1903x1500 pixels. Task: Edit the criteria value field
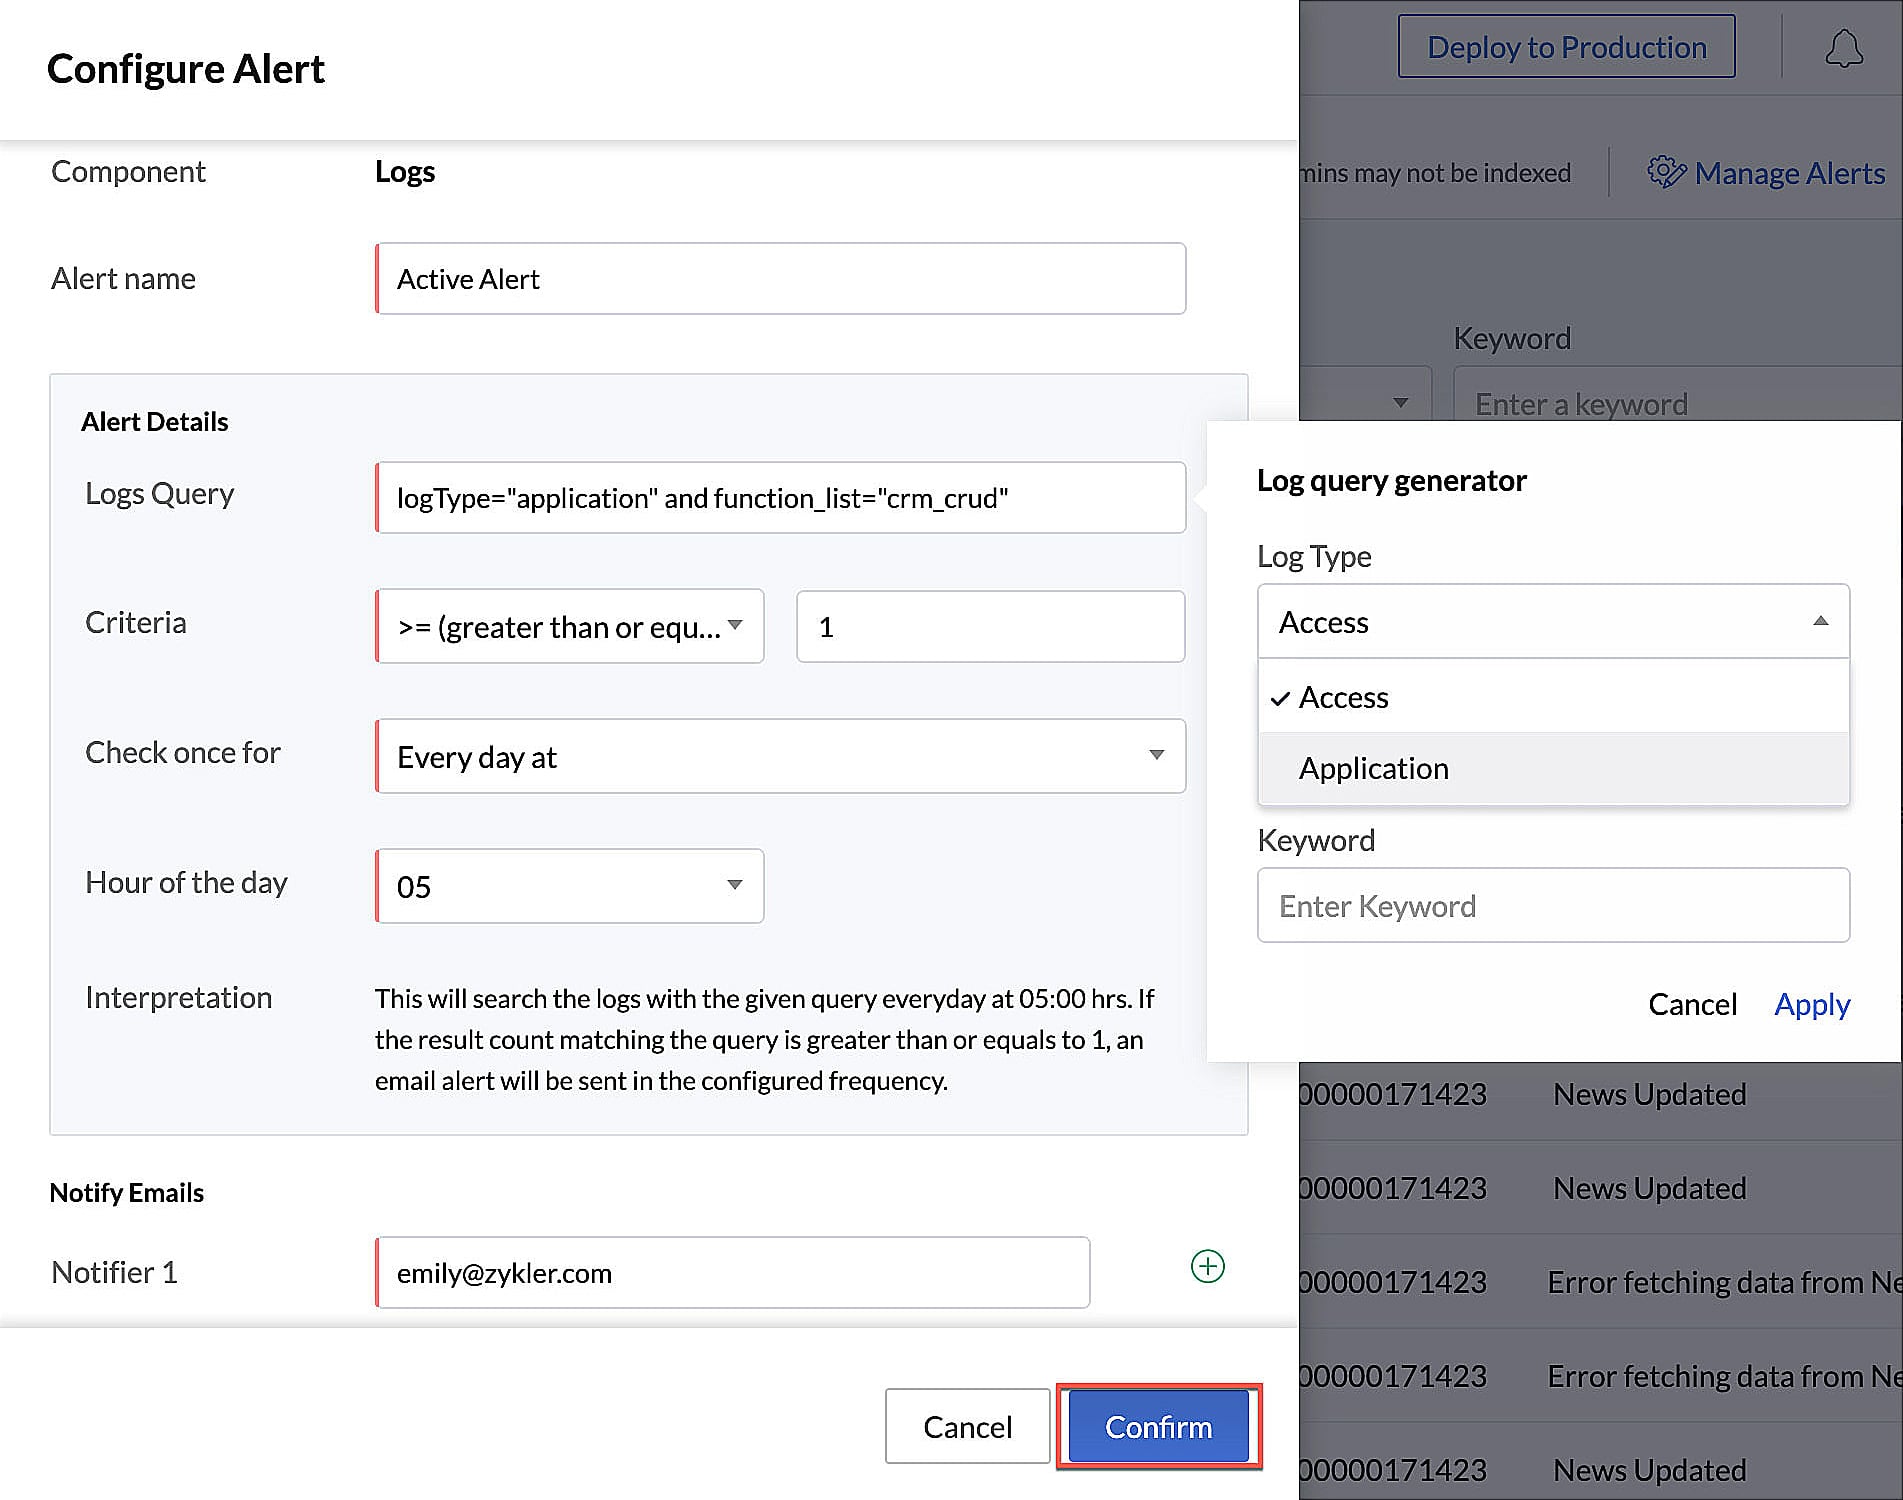click(990, 627)
